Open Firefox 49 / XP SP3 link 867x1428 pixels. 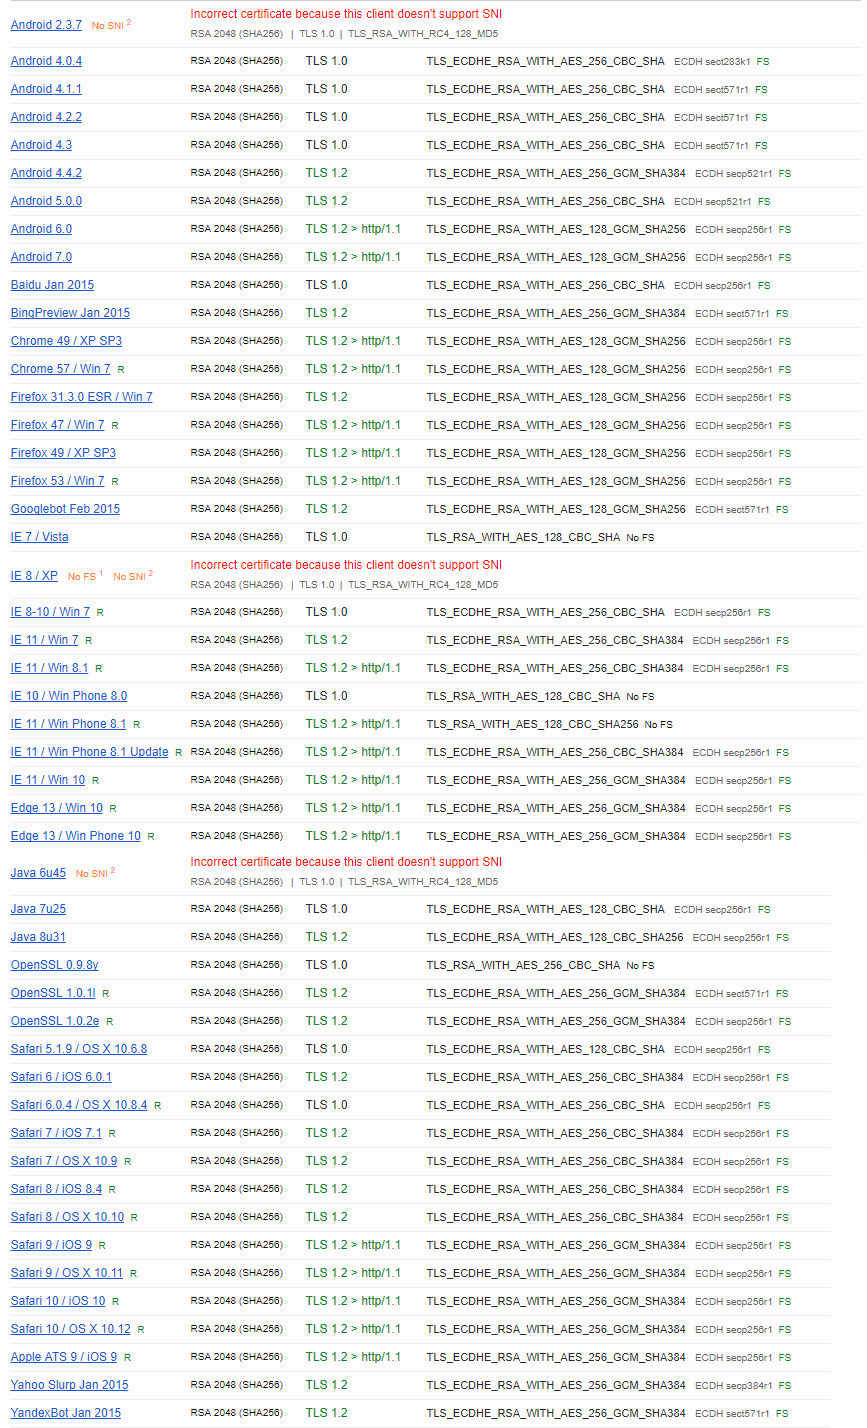(x=63, y=453)
